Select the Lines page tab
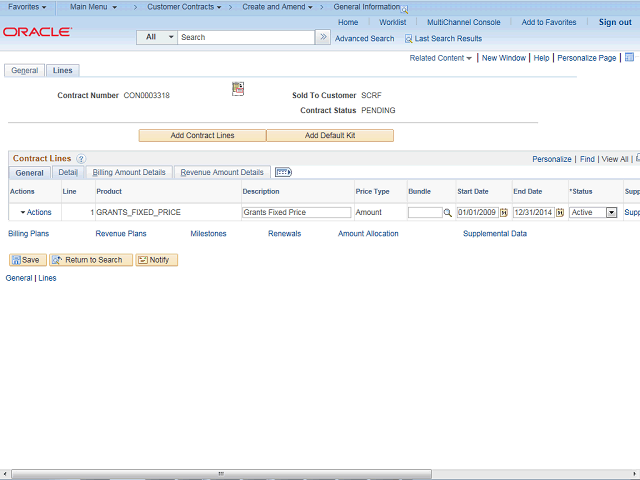The width and height of the screenshot is (640, 480). coord(62,70)
